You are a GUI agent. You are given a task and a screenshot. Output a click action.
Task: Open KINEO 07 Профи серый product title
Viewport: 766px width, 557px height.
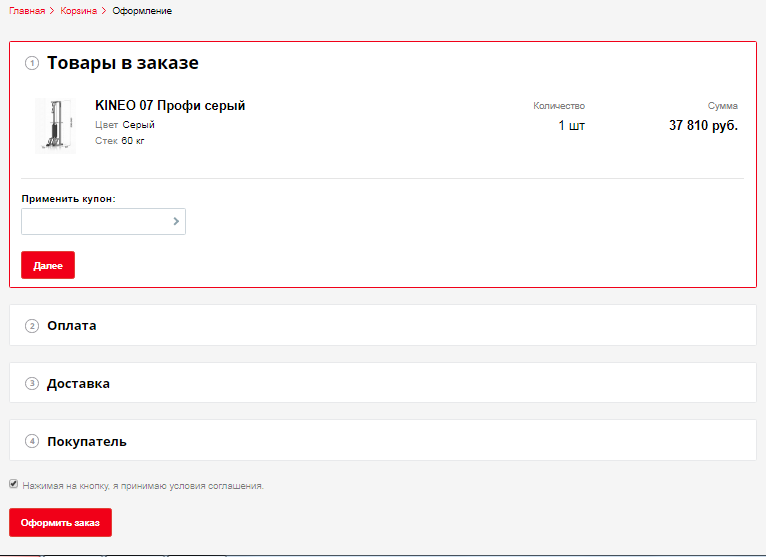[x=170, y=106]
